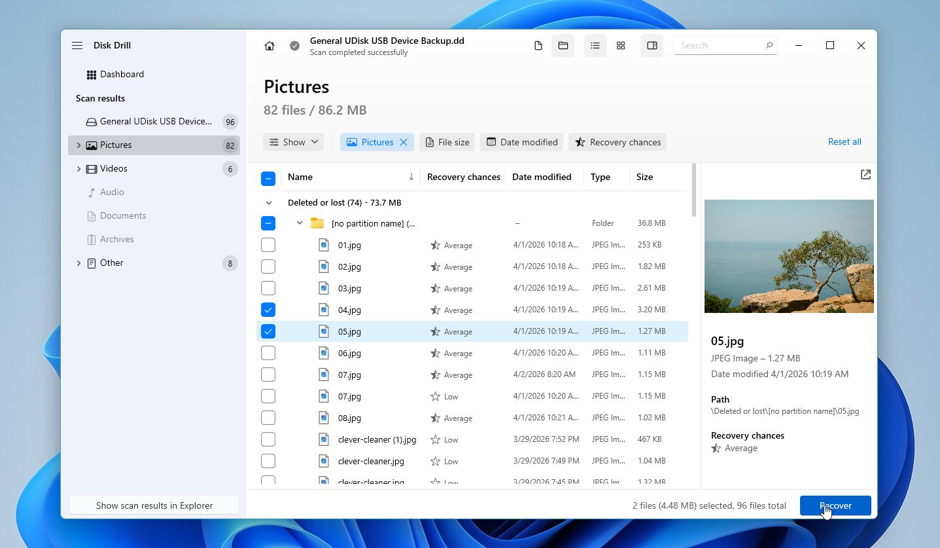
Task: Check the 02.jpg checkbox
Action: point(268,266)
